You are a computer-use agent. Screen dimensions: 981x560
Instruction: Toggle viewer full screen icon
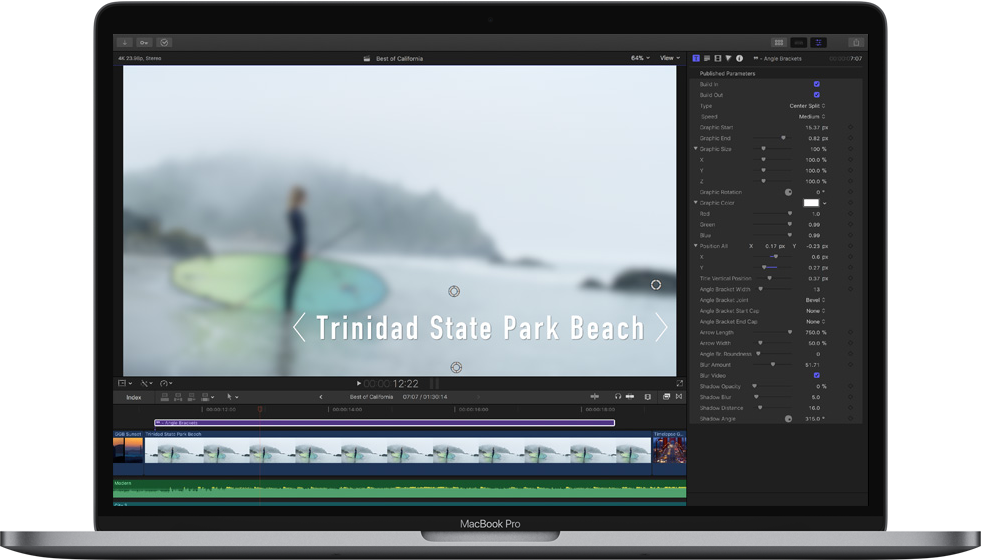(x=680, y=383)
